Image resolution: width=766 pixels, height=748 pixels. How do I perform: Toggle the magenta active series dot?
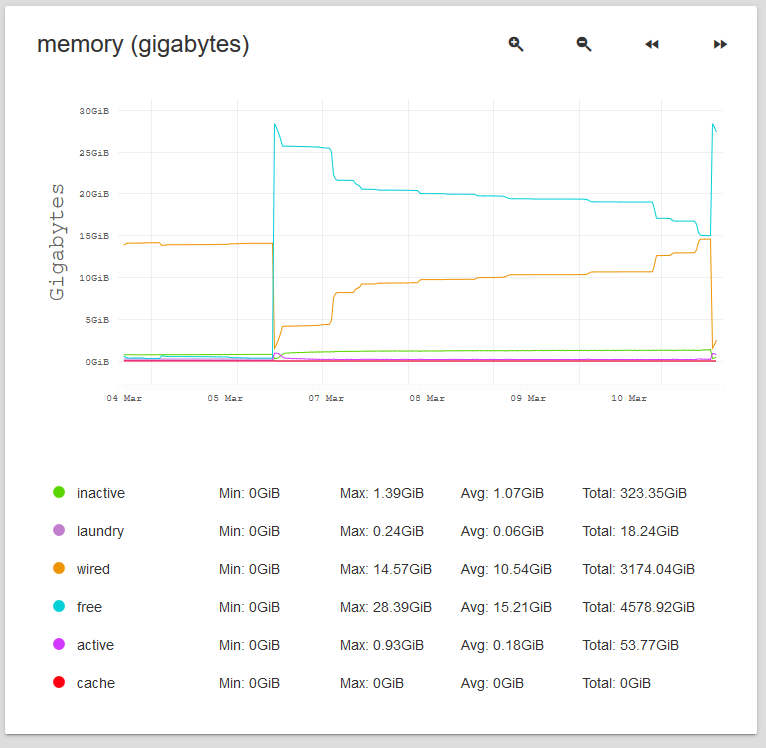coord(59,644)
